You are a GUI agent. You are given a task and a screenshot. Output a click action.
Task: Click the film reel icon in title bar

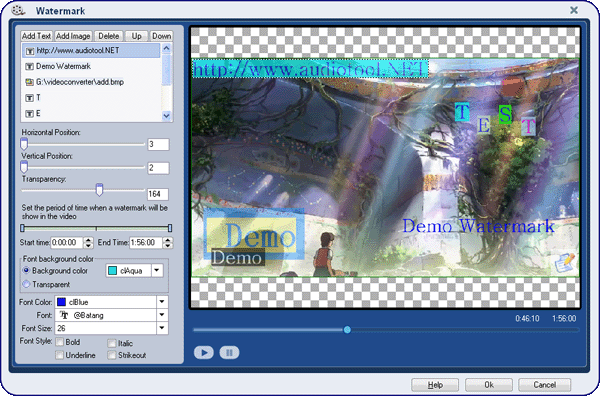click(18, 10)
